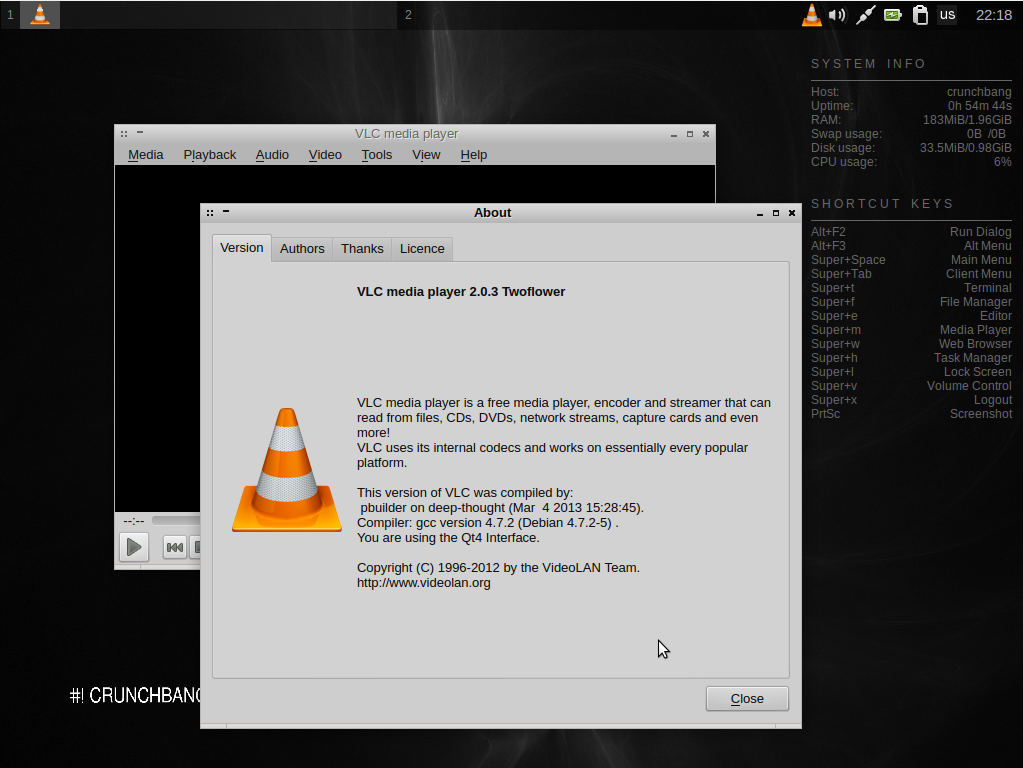Click the 22:18 clock in the panel

994,15
